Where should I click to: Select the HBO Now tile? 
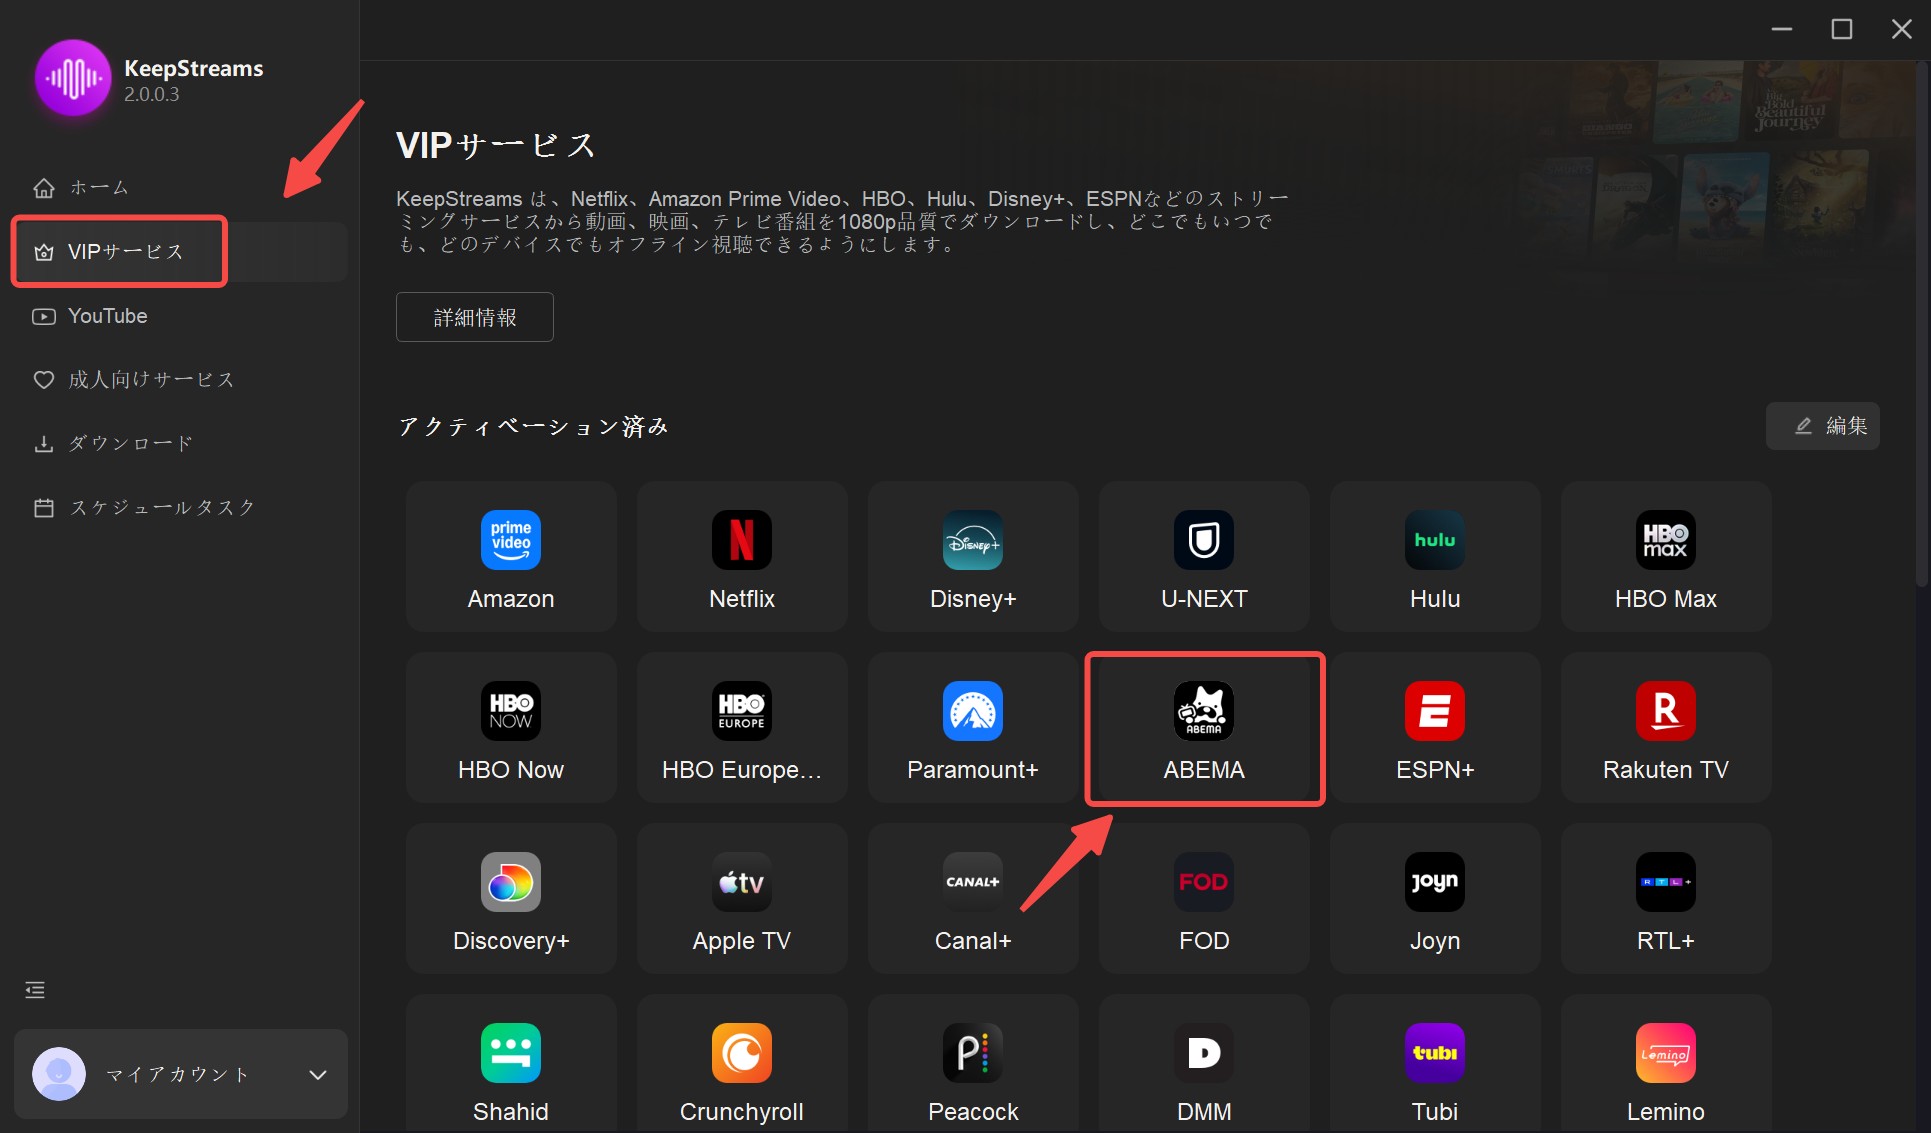tap(511, 727)
